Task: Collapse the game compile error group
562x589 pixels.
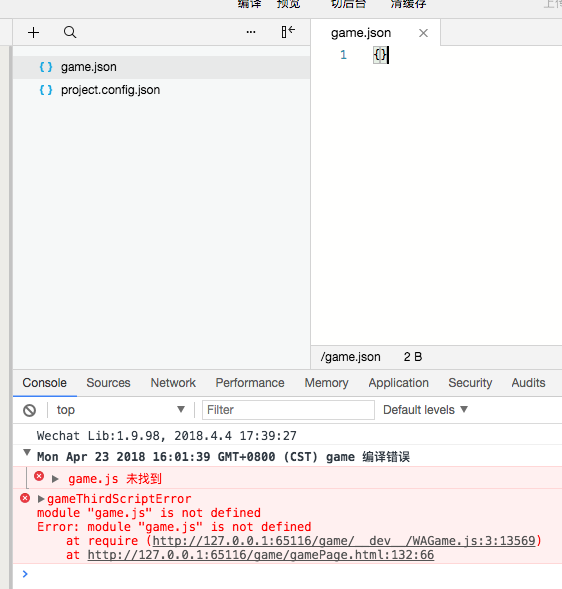Action: (x=27, y=452)
